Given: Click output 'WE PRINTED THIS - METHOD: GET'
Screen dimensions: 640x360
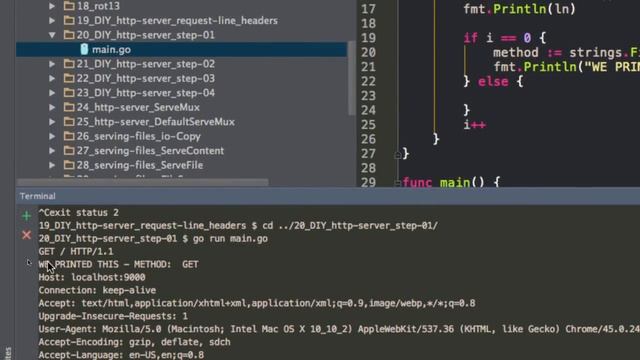Looking at the screenshot, I should [118, 264].
